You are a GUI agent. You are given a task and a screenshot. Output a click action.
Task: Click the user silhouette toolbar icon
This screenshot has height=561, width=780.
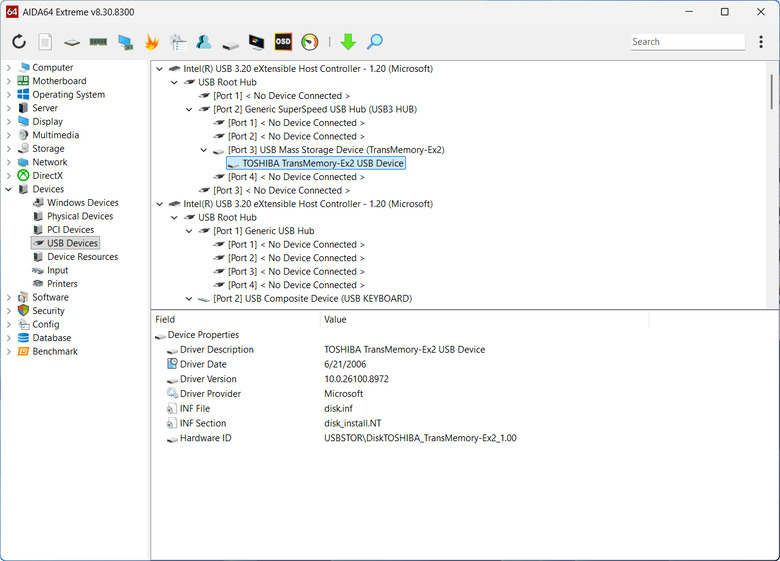click(x=203, y=42)
